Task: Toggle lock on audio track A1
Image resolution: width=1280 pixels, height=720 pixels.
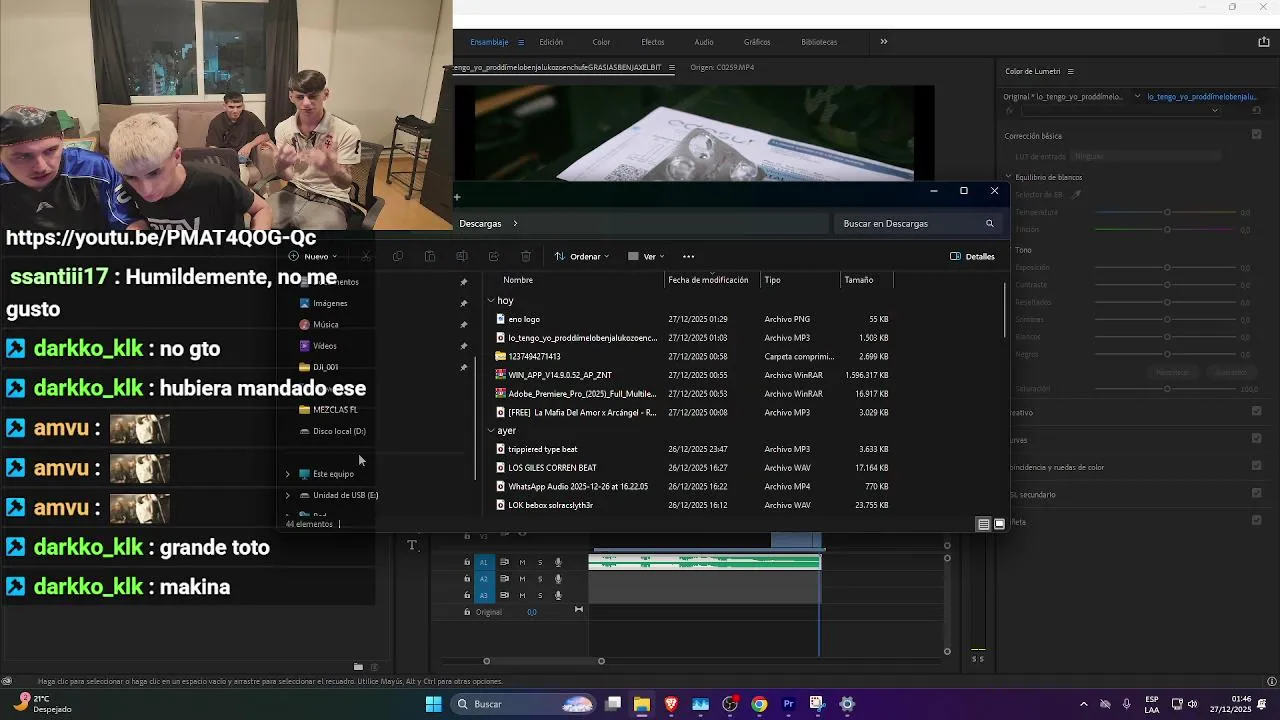Action: tap(467, 562)
